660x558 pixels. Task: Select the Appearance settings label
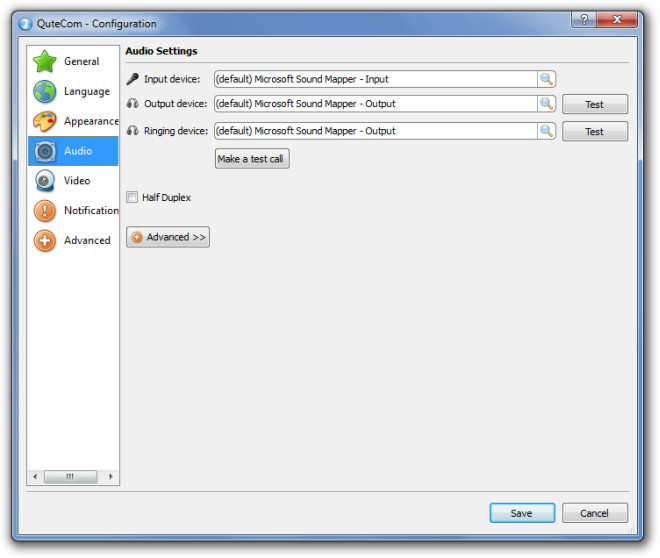click(x=91, y=122)
